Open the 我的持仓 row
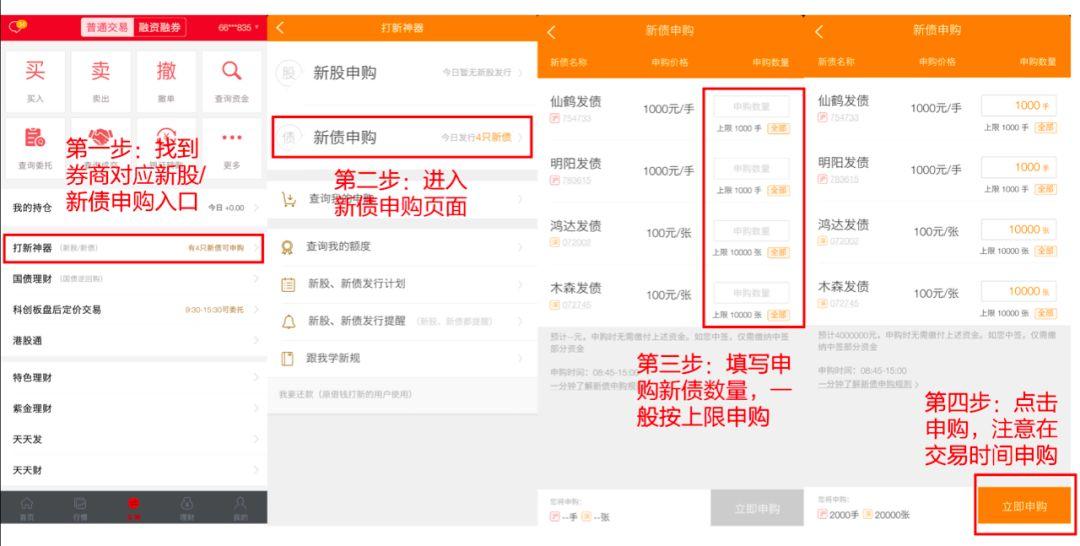Image resolution: width=1080 pixels, height=546 pixels. click(134, 207)
